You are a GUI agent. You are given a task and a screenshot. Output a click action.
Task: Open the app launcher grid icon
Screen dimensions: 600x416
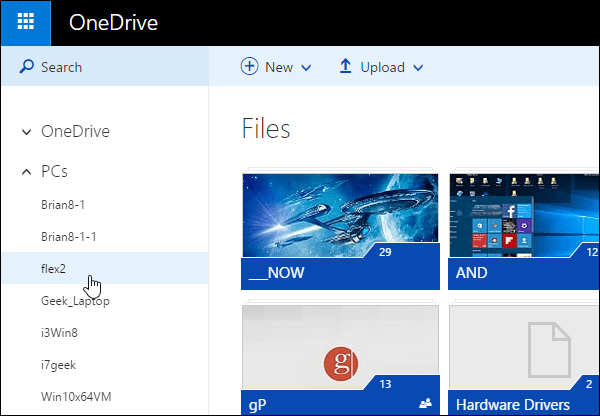[26, 23]
